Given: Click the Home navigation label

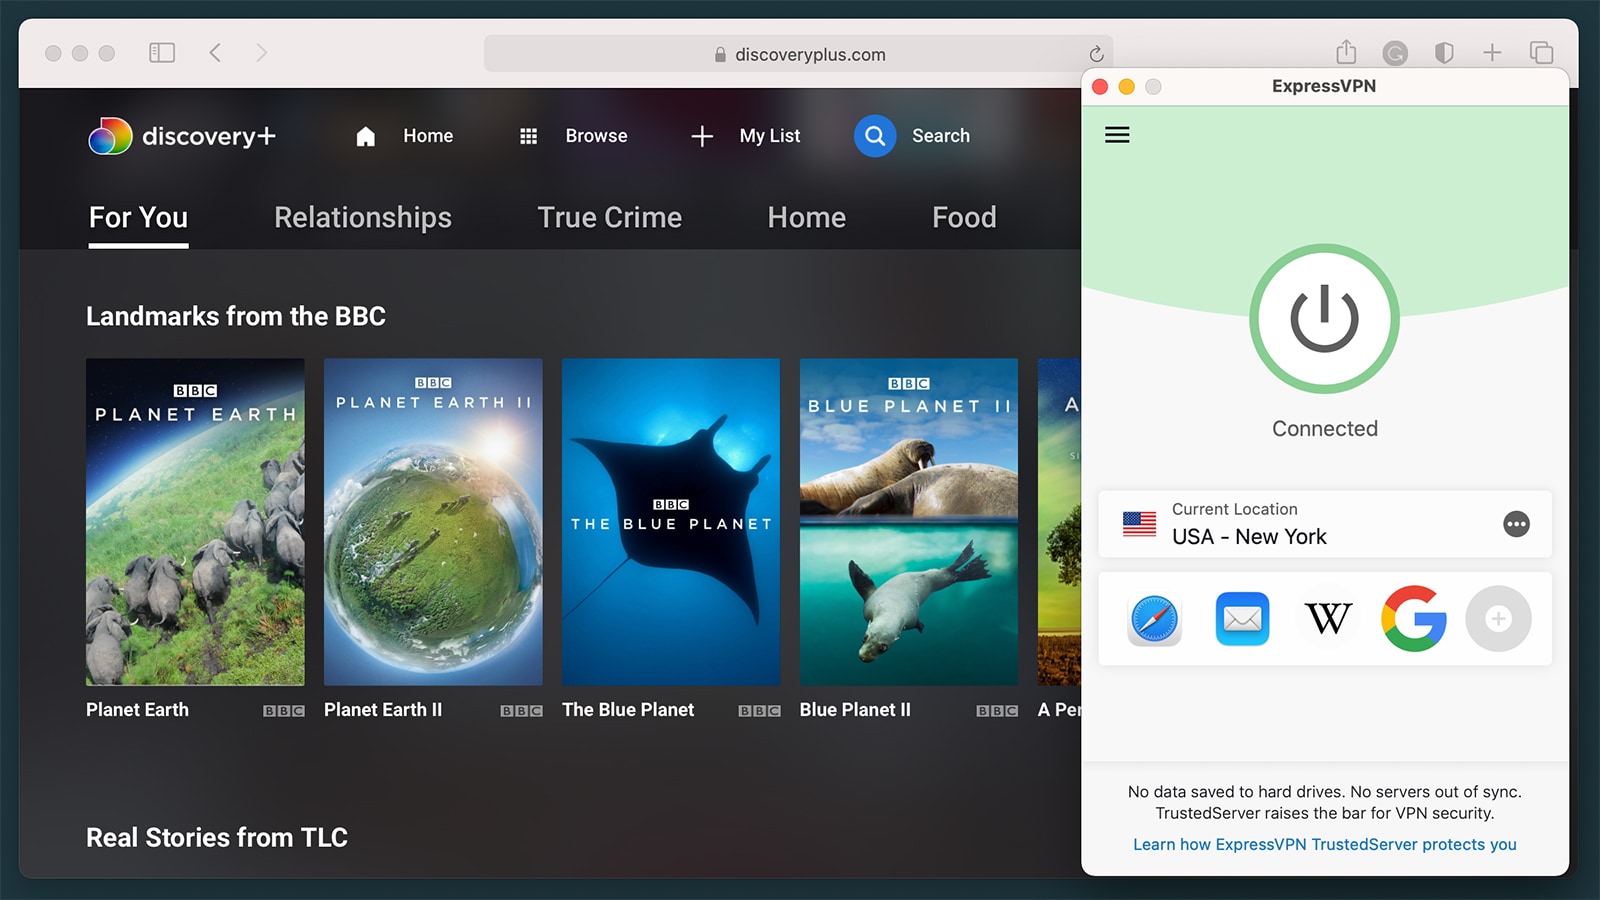Looking at the screenshot, I should [428, 136].
